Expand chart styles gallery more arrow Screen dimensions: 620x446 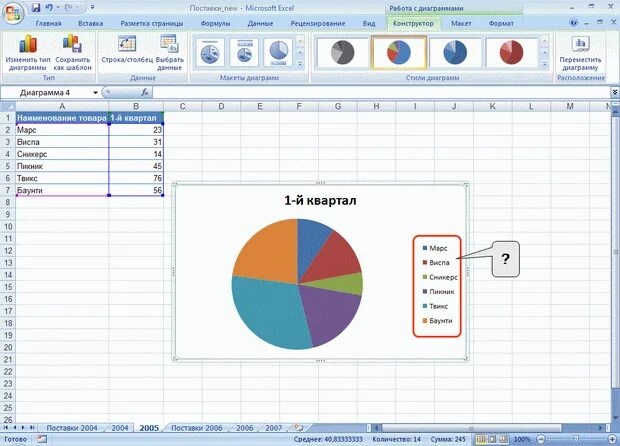point(544,64)
